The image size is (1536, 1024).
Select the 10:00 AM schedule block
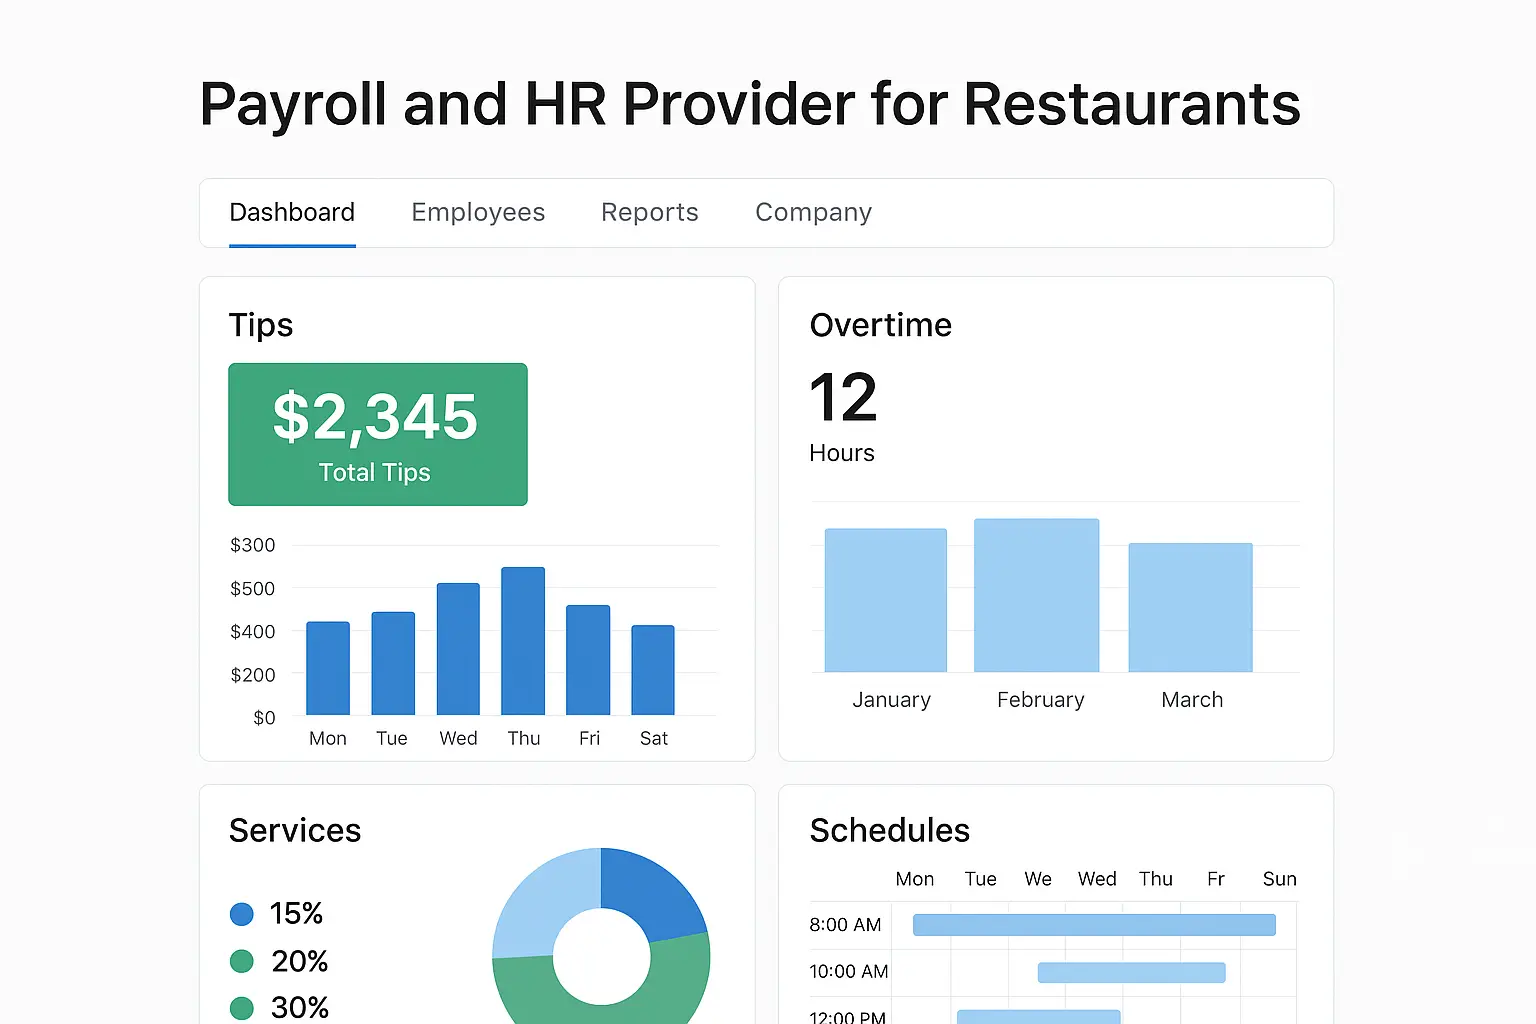(1131, 972)
